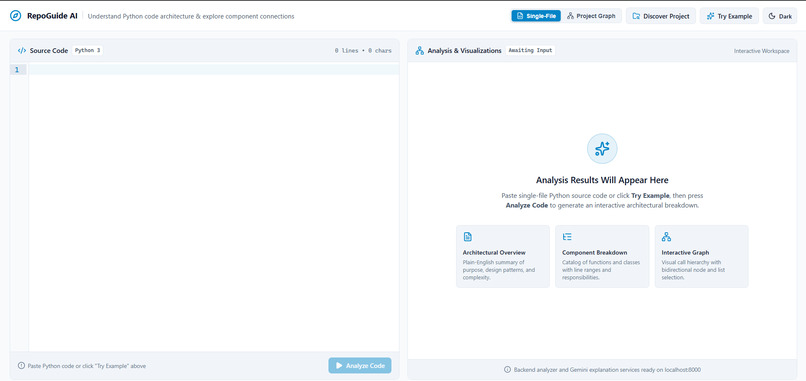Image resolution: width=806 pixels, height=381 pixels.
Task: Click the RepoGuide AI title text
Action: click(x=52, y=16)
